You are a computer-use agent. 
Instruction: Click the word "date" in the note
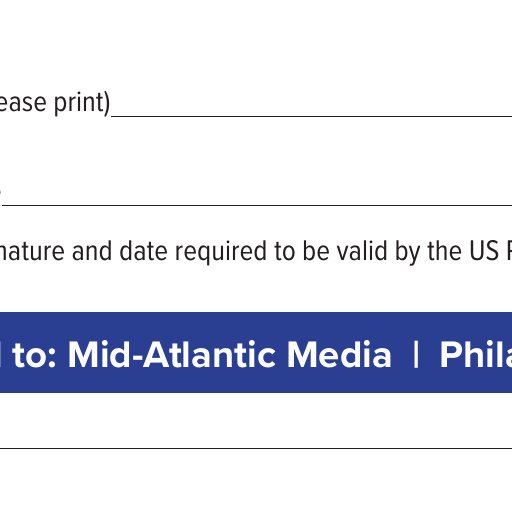point(143,251)
